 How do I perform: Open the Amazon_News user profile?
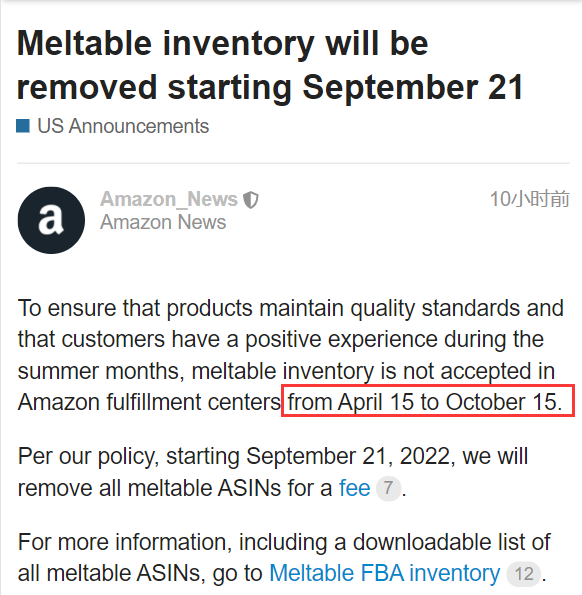coord(169,199)
